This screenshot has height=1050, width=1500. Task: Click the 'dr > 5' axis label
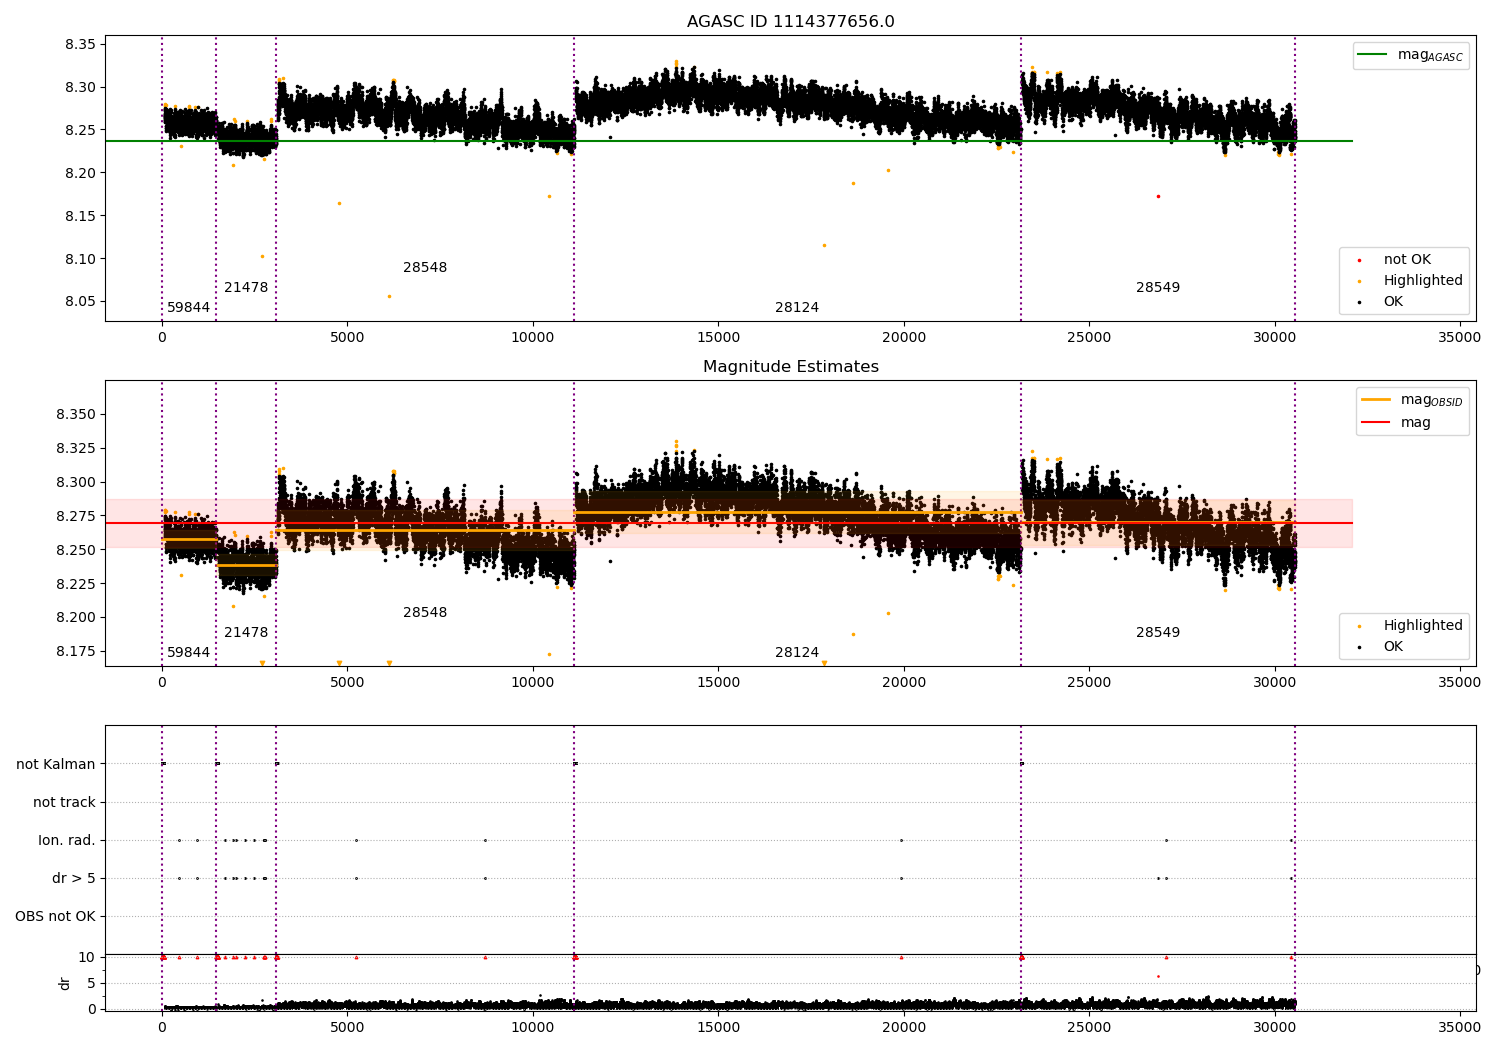[x=74, y=879]
